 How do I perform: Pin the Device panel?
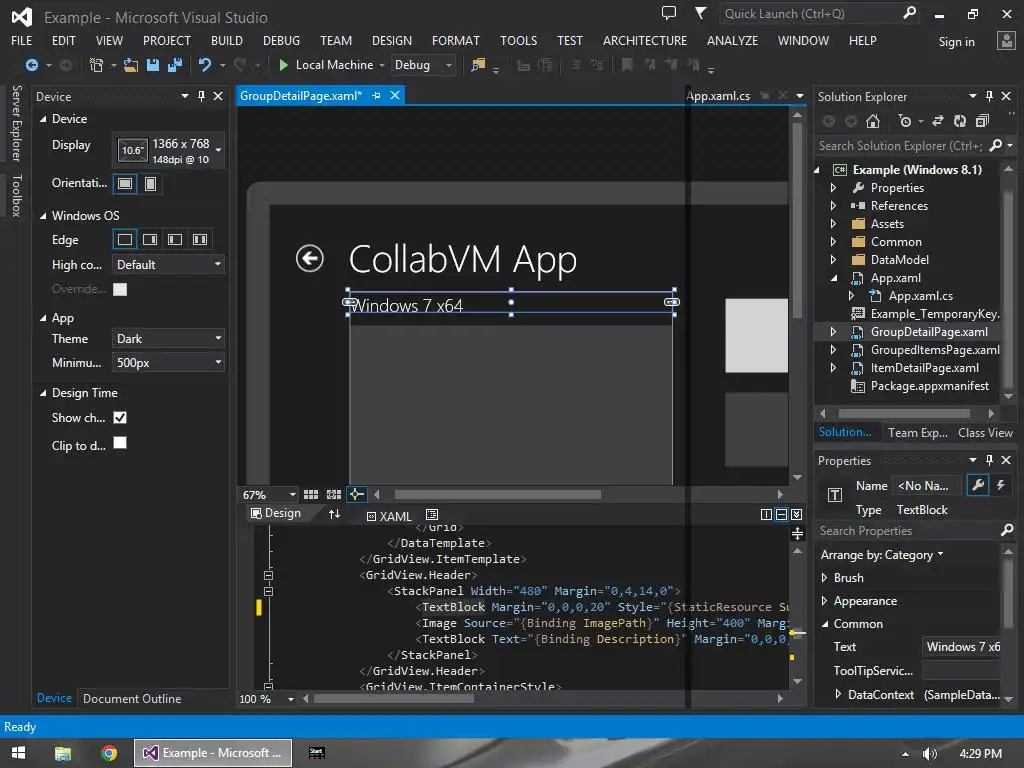202,96
